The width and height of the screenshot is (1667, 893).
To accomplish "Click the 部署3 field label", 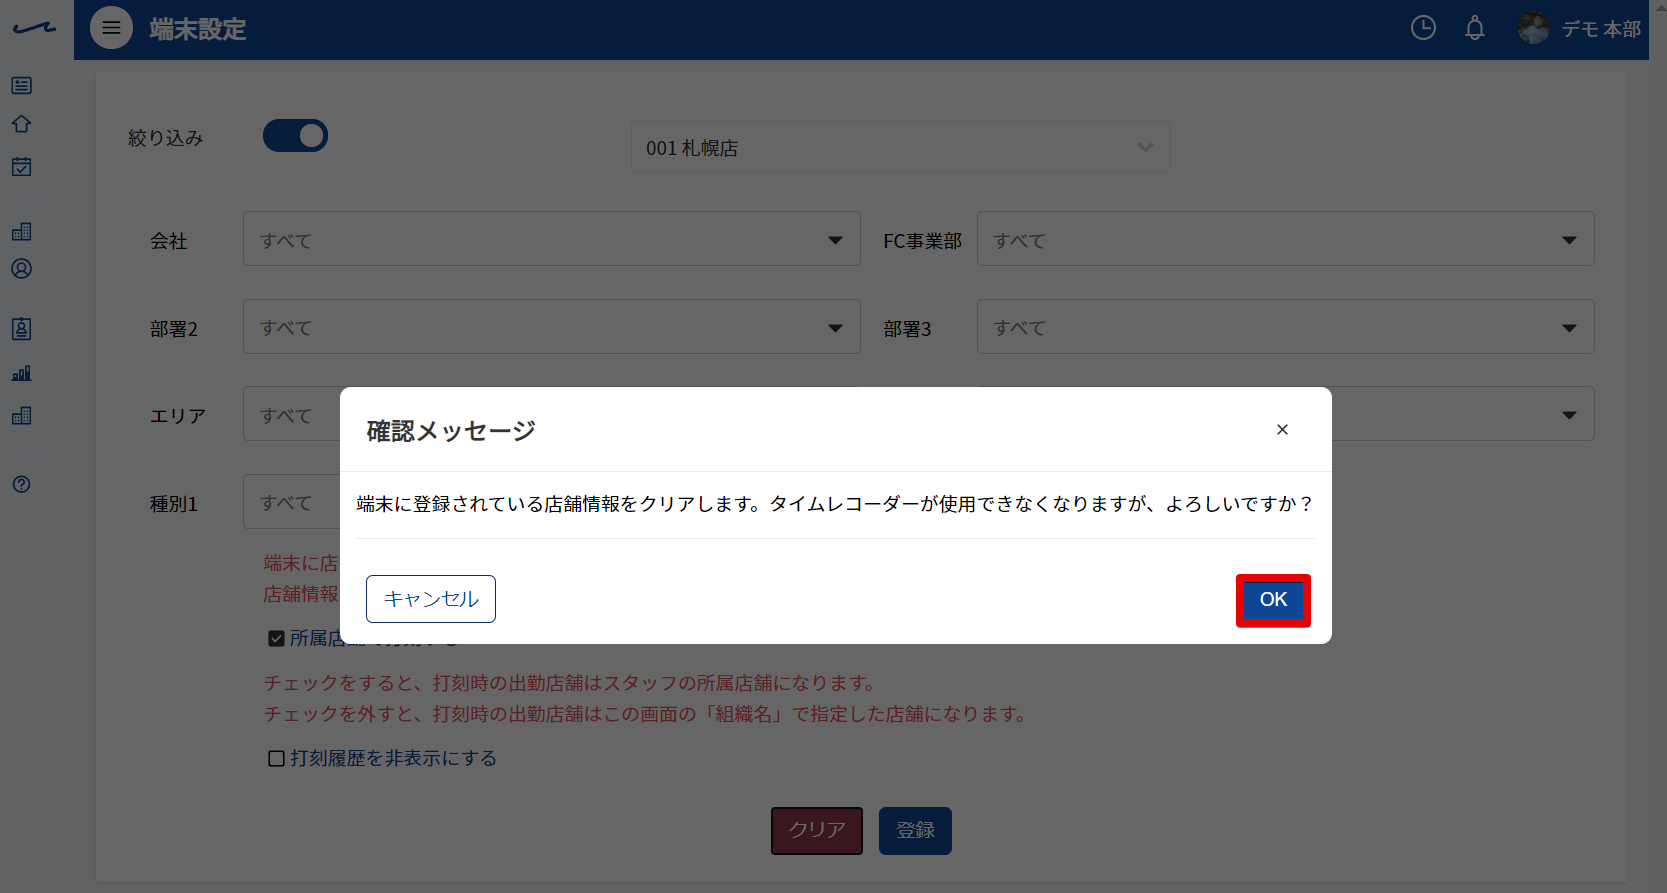I will (907, 329).
